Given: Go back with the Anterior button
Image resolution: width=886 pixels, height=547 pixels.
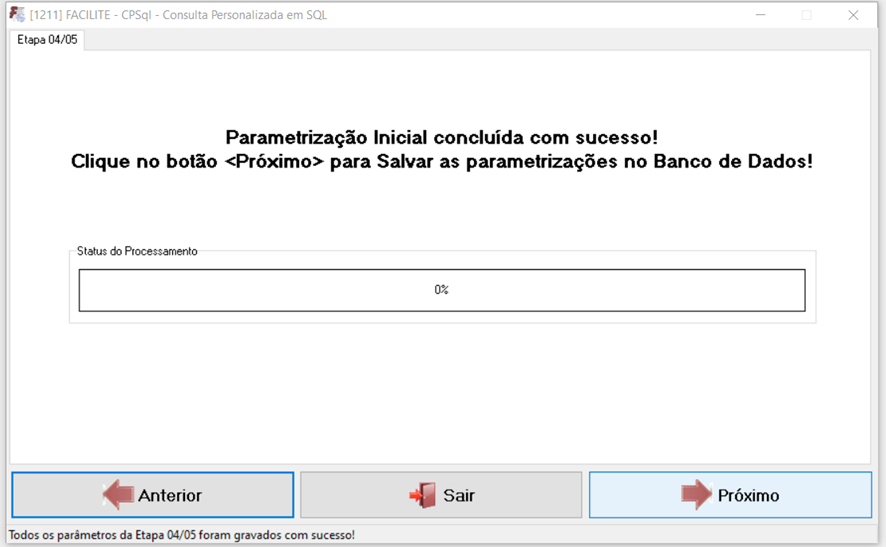Looking at the screenshot, I should point(153,495).
